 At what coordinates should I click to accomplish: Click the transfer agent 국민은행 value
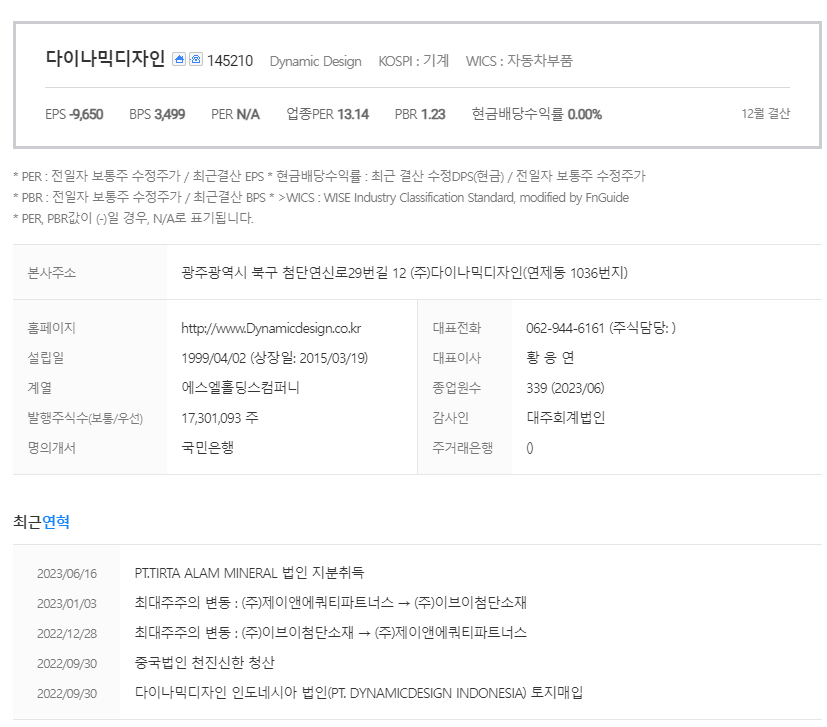(x=208, y=447)
